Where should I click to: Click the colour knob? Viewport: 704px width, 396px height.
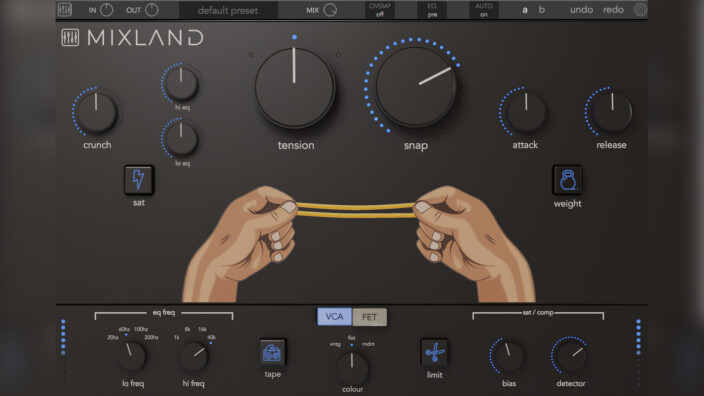coord(352,367)
